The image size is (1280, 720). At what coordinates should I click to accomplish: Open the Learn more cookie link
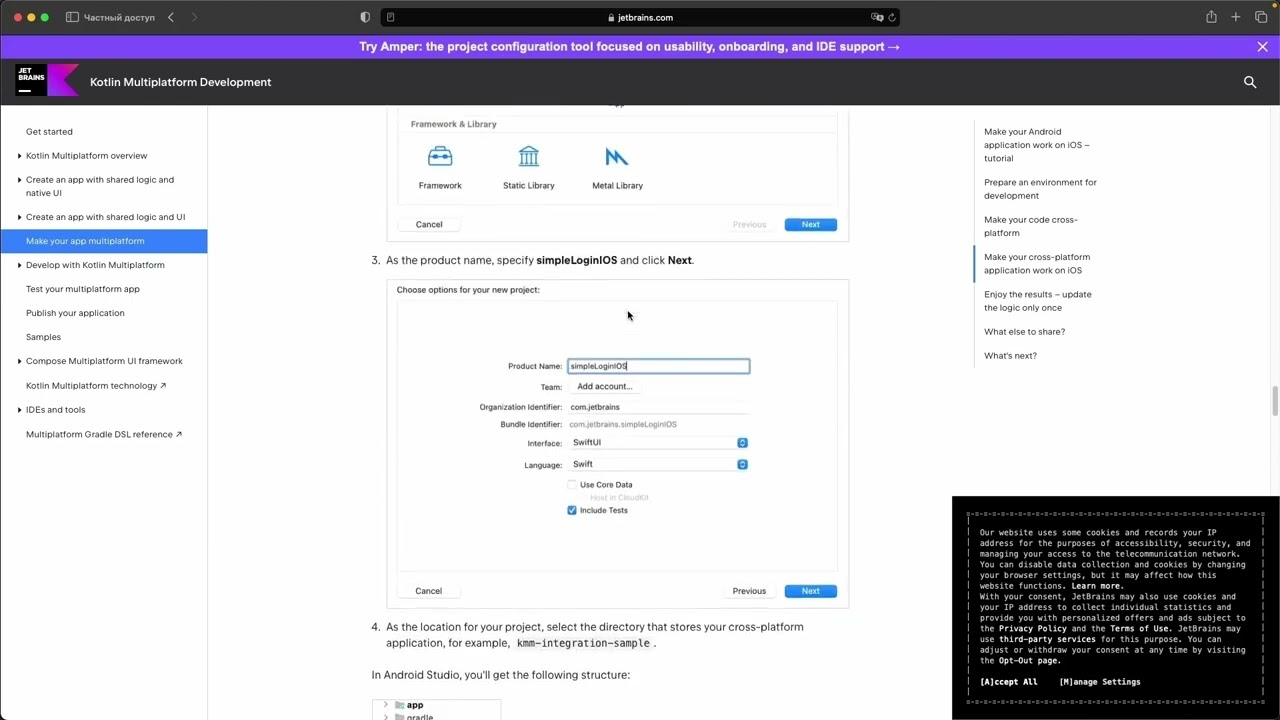click(x=1096, y=586)
